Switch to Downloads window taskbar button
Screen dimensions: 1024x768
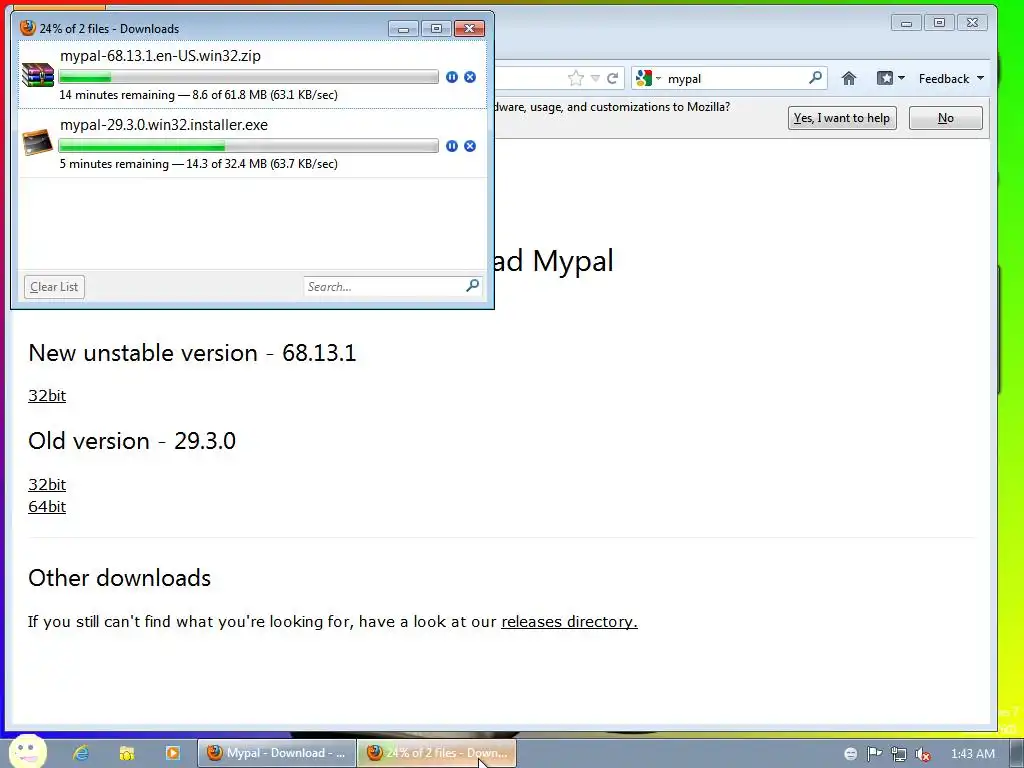point(437,753)
